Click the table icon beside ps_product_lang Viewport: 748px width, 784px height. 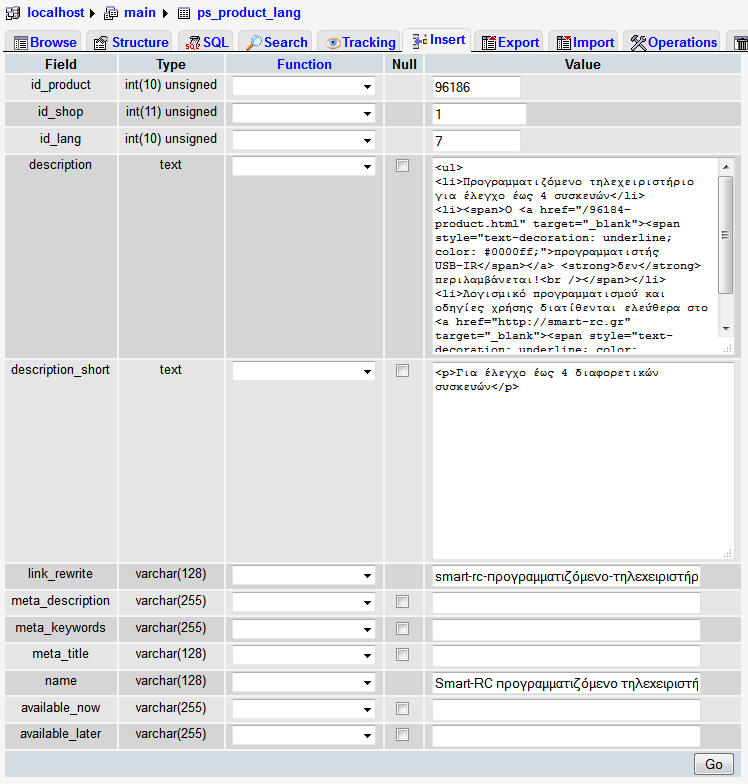click(x=184, y=14)
